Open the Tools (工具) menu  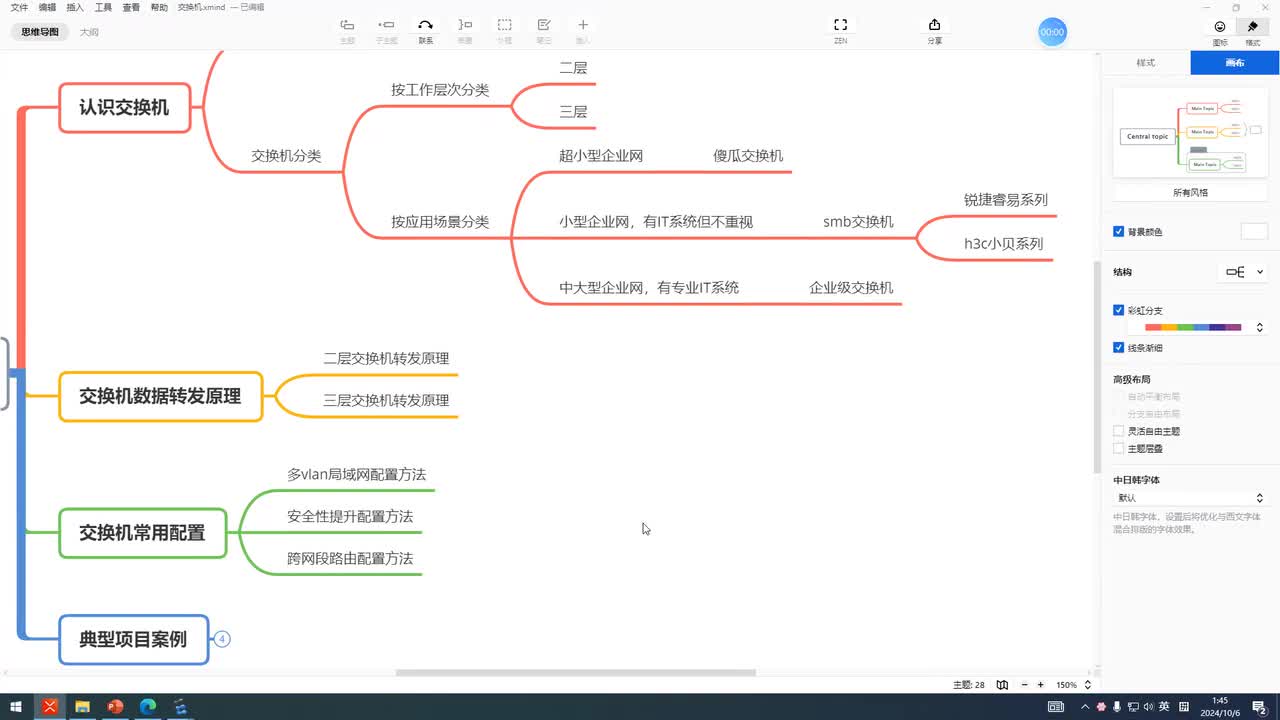[x=103, y=7]
